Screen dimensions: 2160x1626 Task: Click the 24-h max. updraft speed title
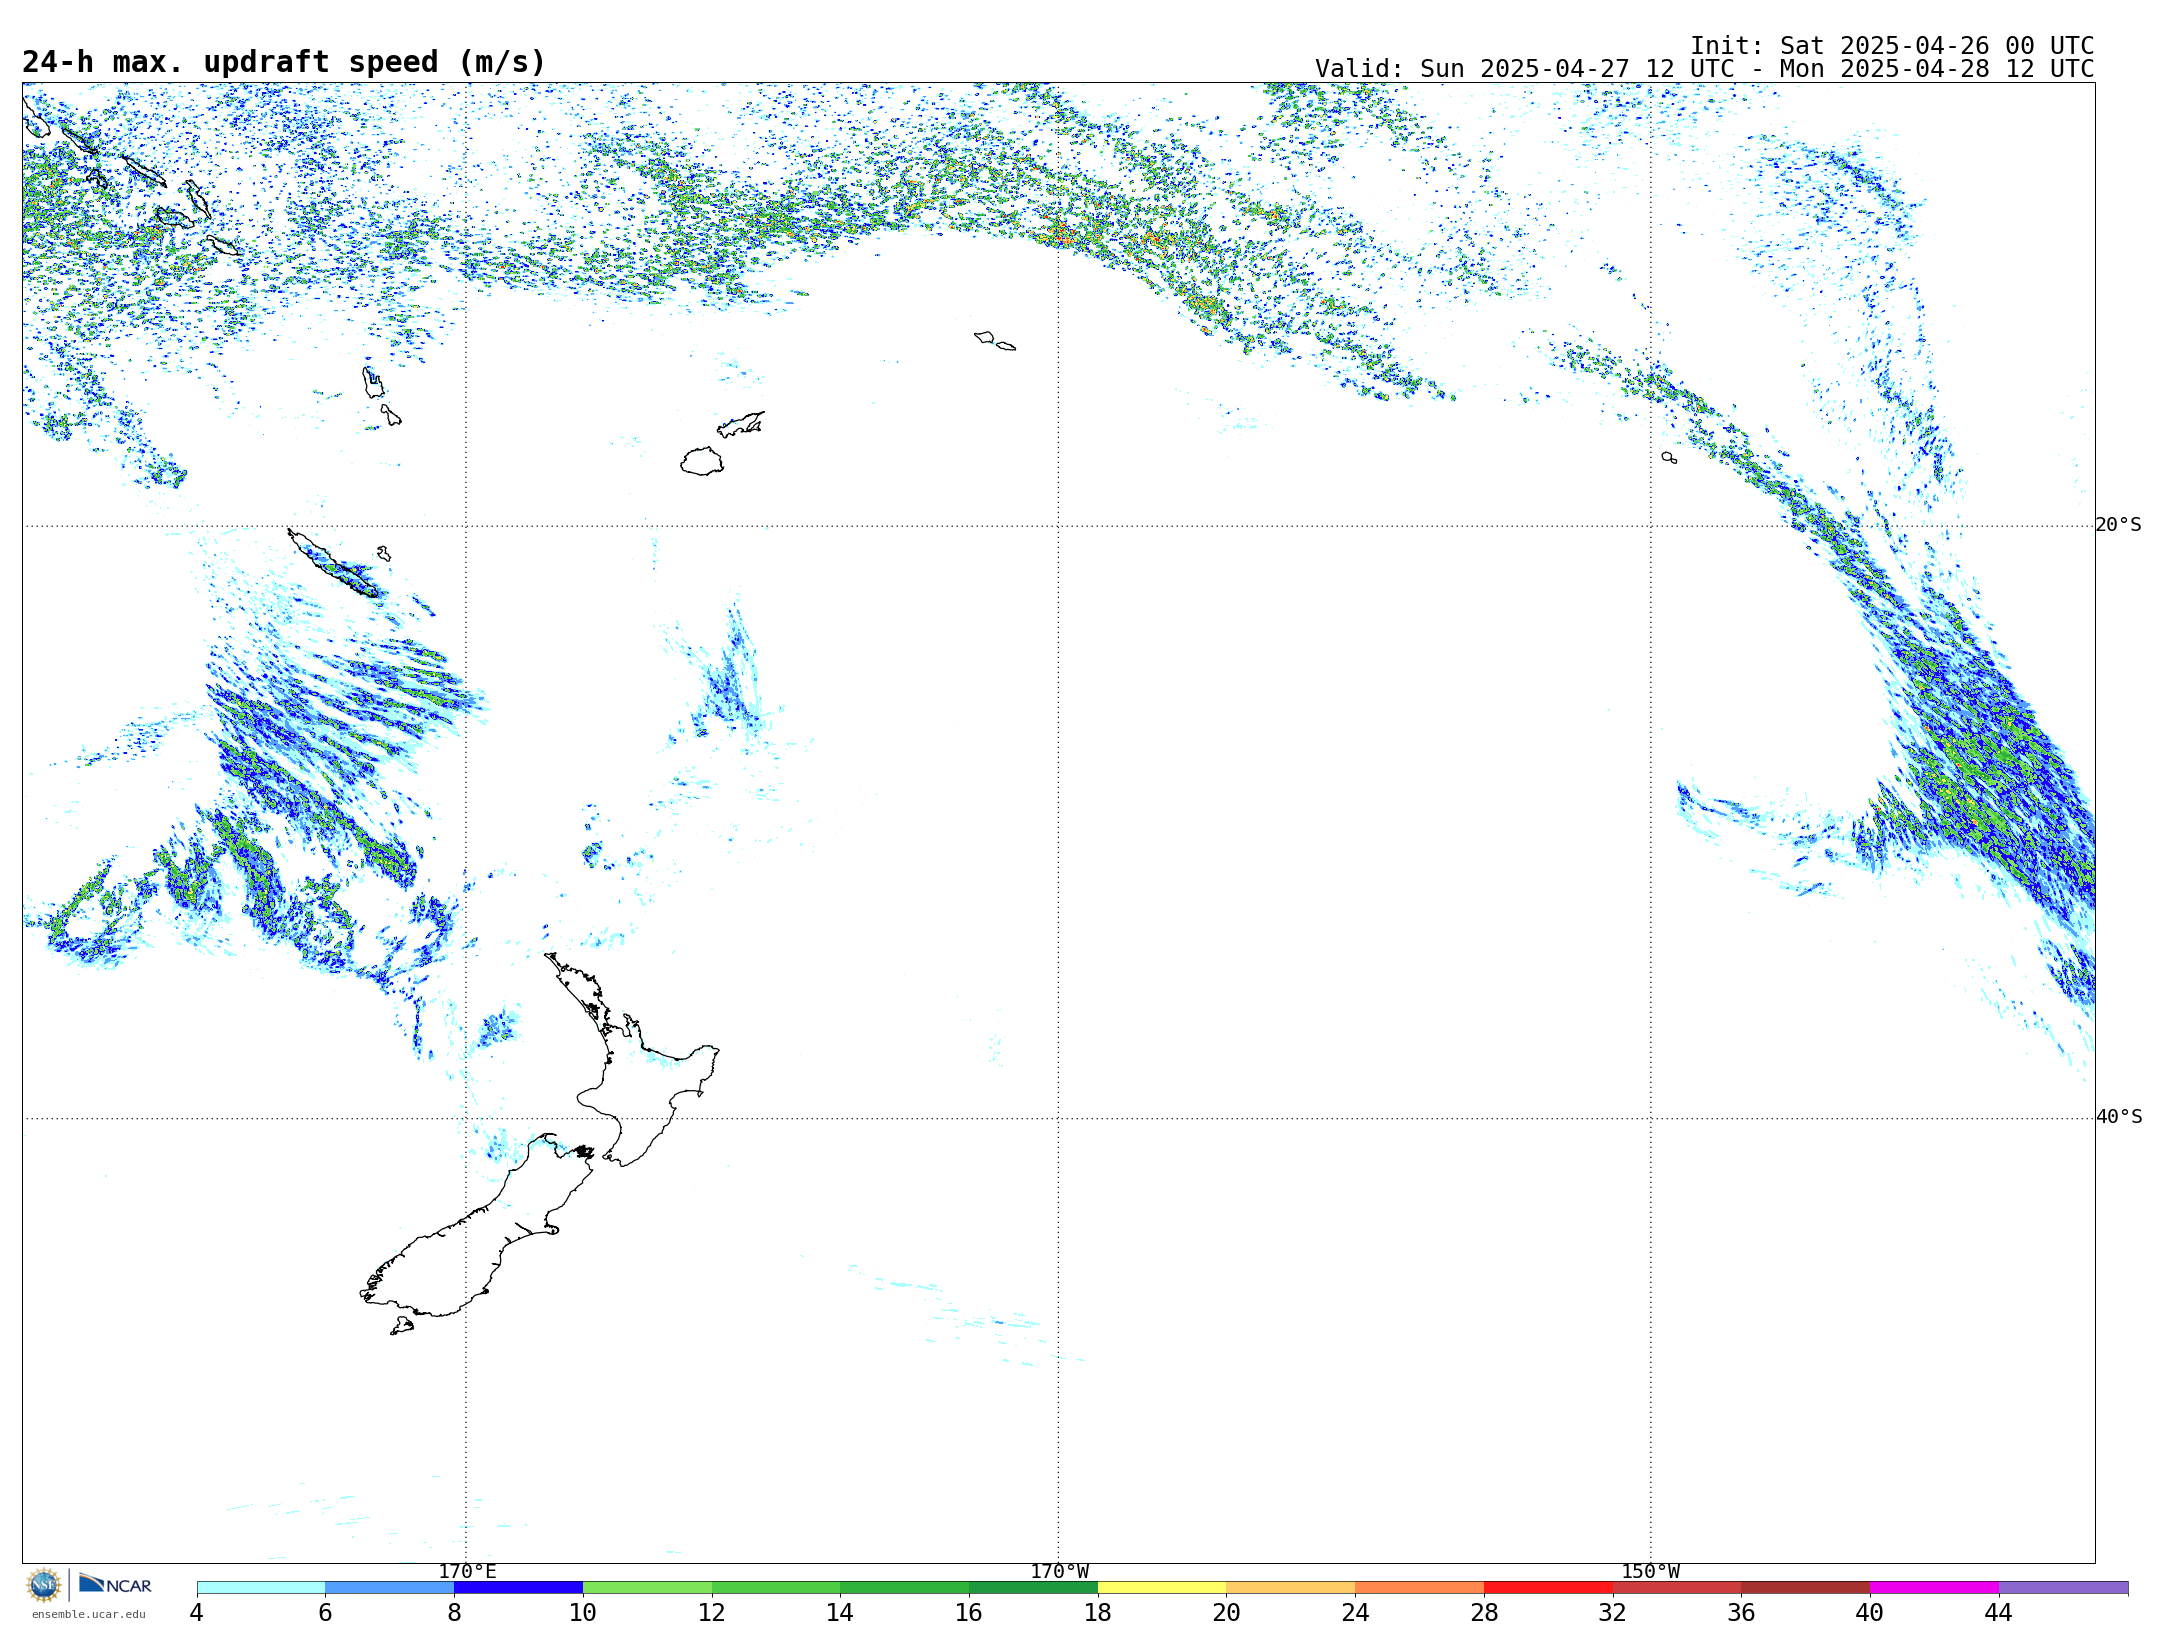click(284, 62)
